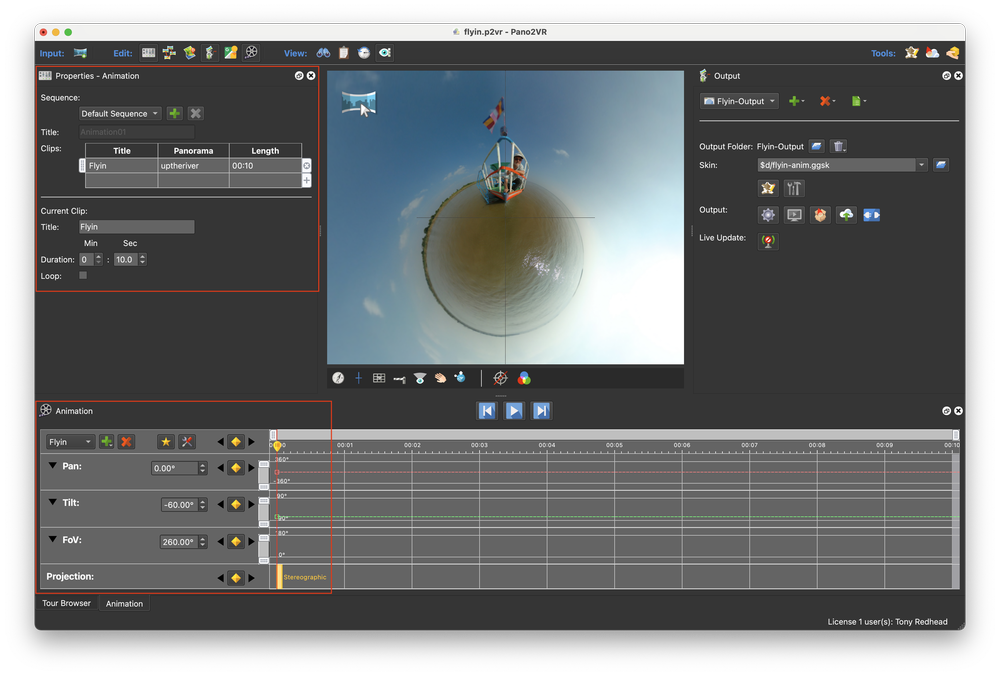Click the star auto-keyframe icon in Animation panel
This screenshot has width=1000, height=676.
tap(166, 442)
